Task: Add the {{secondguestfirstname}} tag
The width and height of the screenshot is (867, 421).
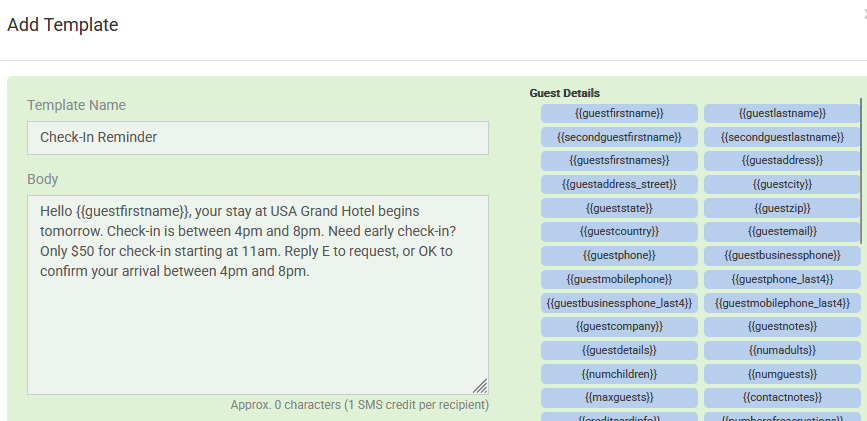Action: [619, 137]
